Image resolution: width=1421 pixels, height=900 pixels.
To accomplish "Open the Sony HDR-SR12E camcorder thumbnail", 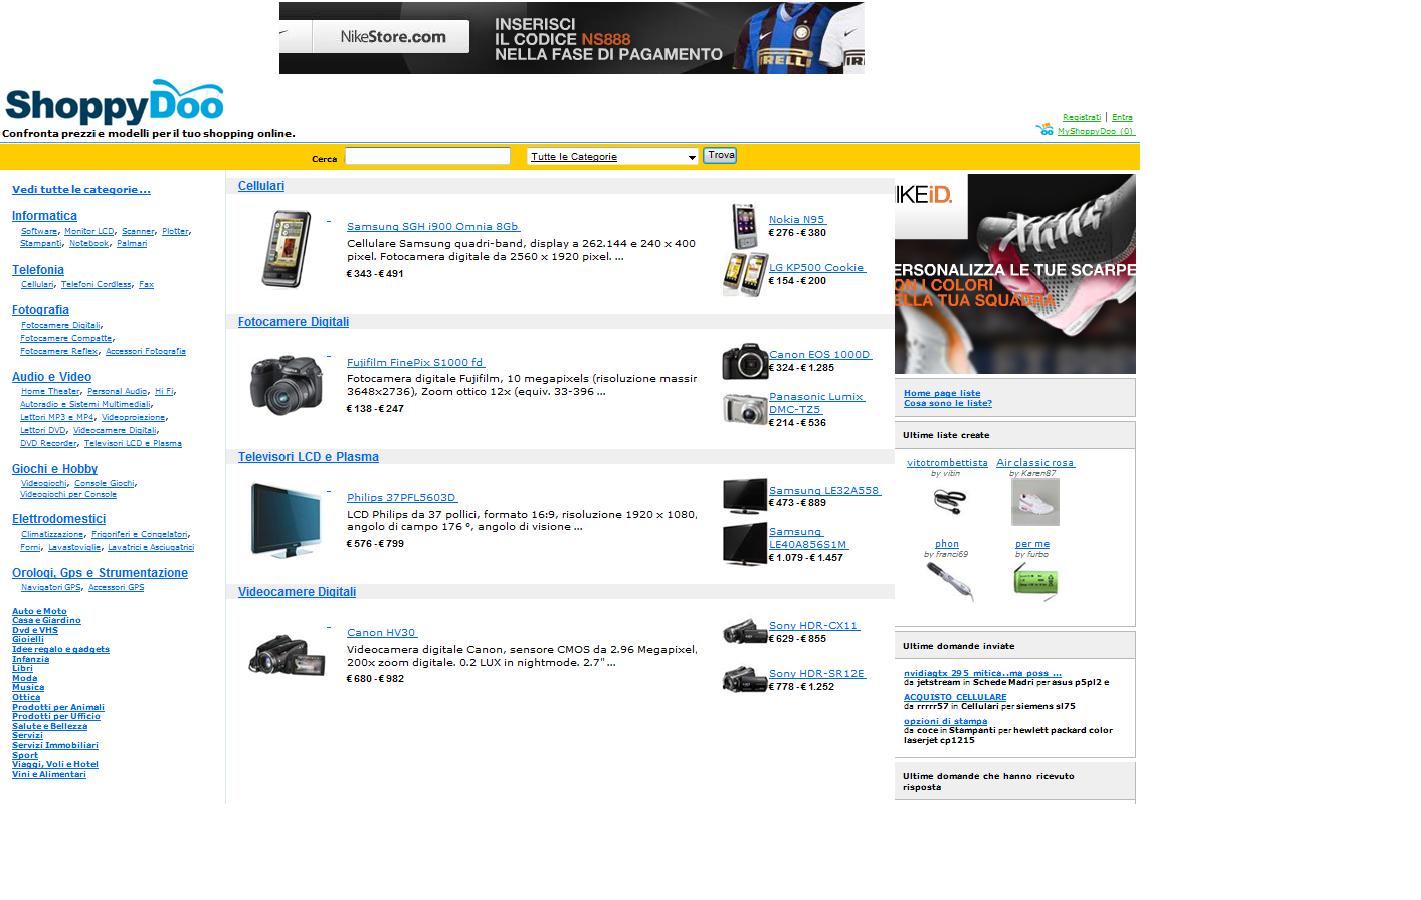I will [x=745, y=679].
